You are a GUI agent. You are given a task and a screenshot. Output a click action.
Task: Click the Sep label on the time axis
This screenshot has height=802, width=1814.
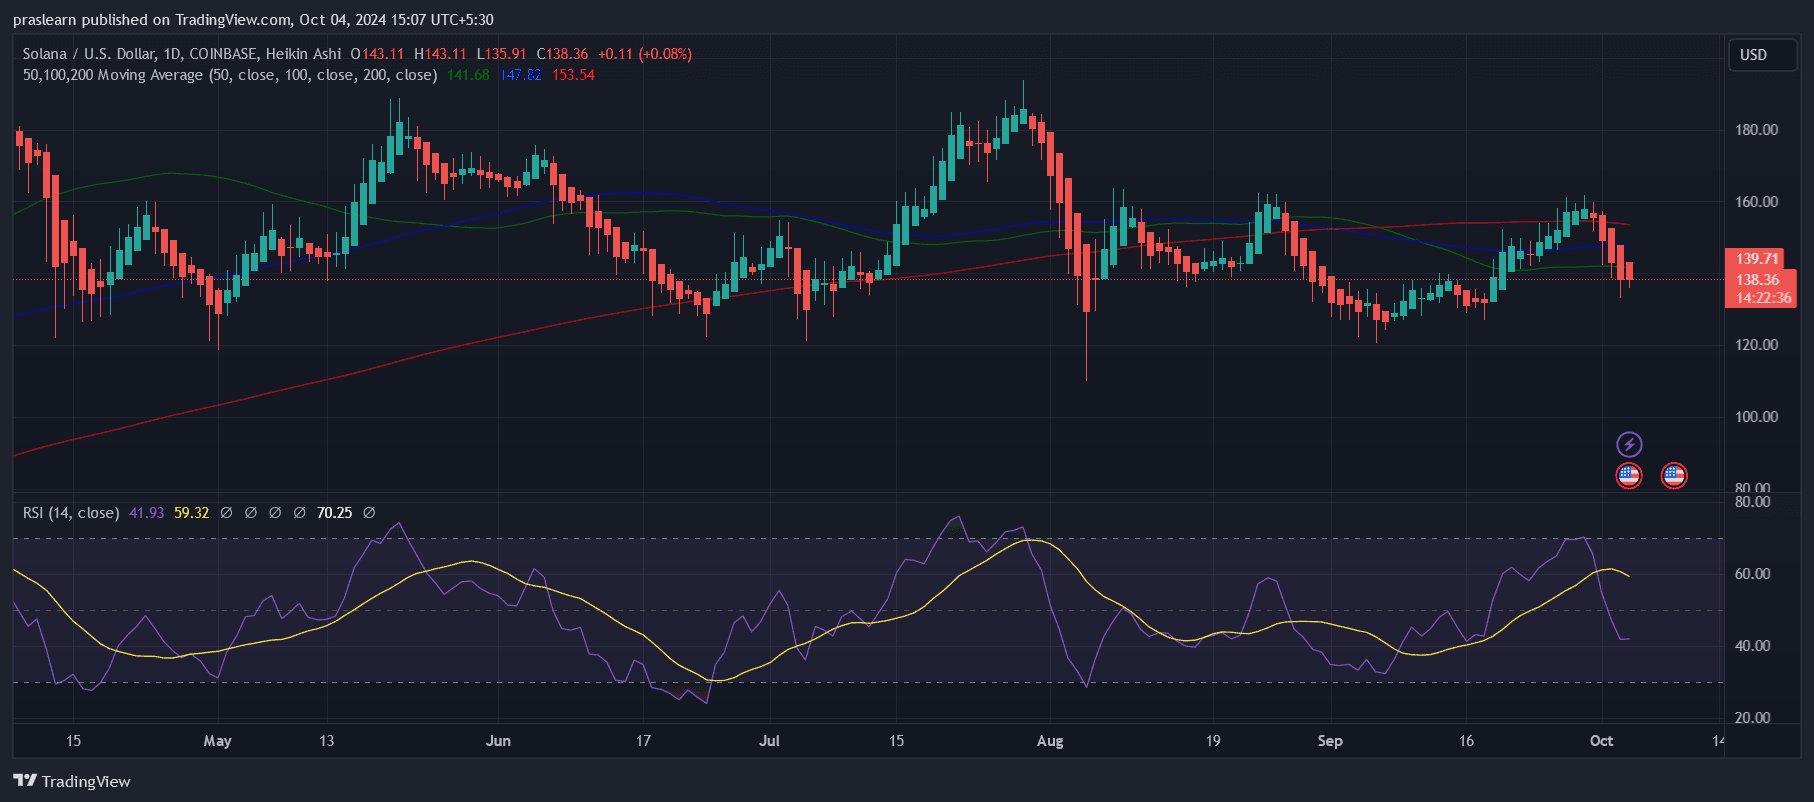click(x=1330, y=741)
